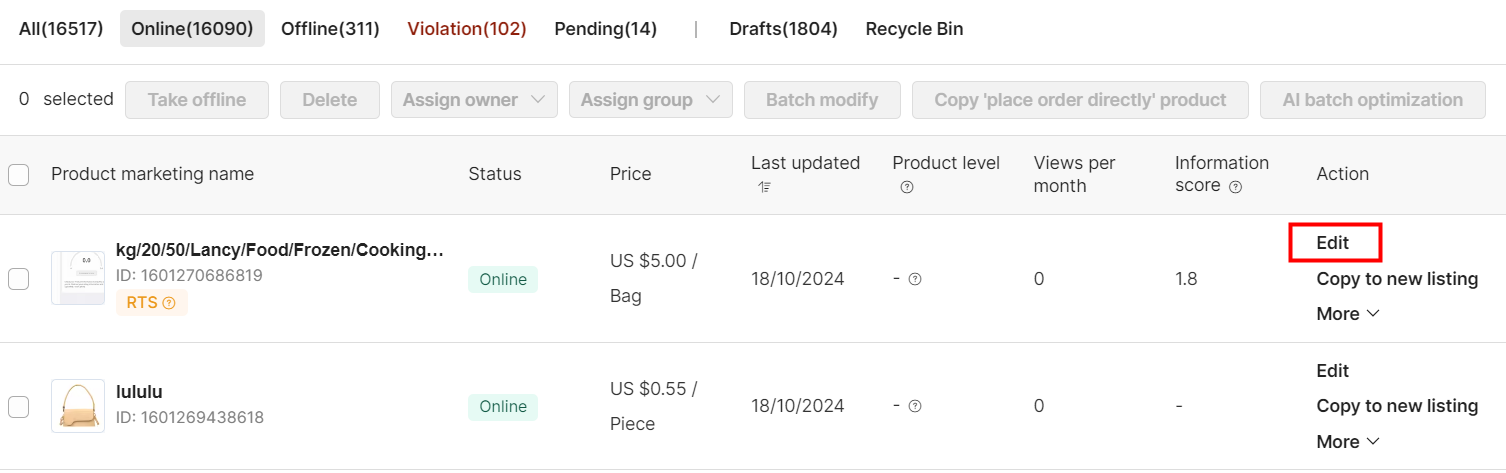
Task: Switch to the Violation(102) tab
Action: [x=467, y=29]
